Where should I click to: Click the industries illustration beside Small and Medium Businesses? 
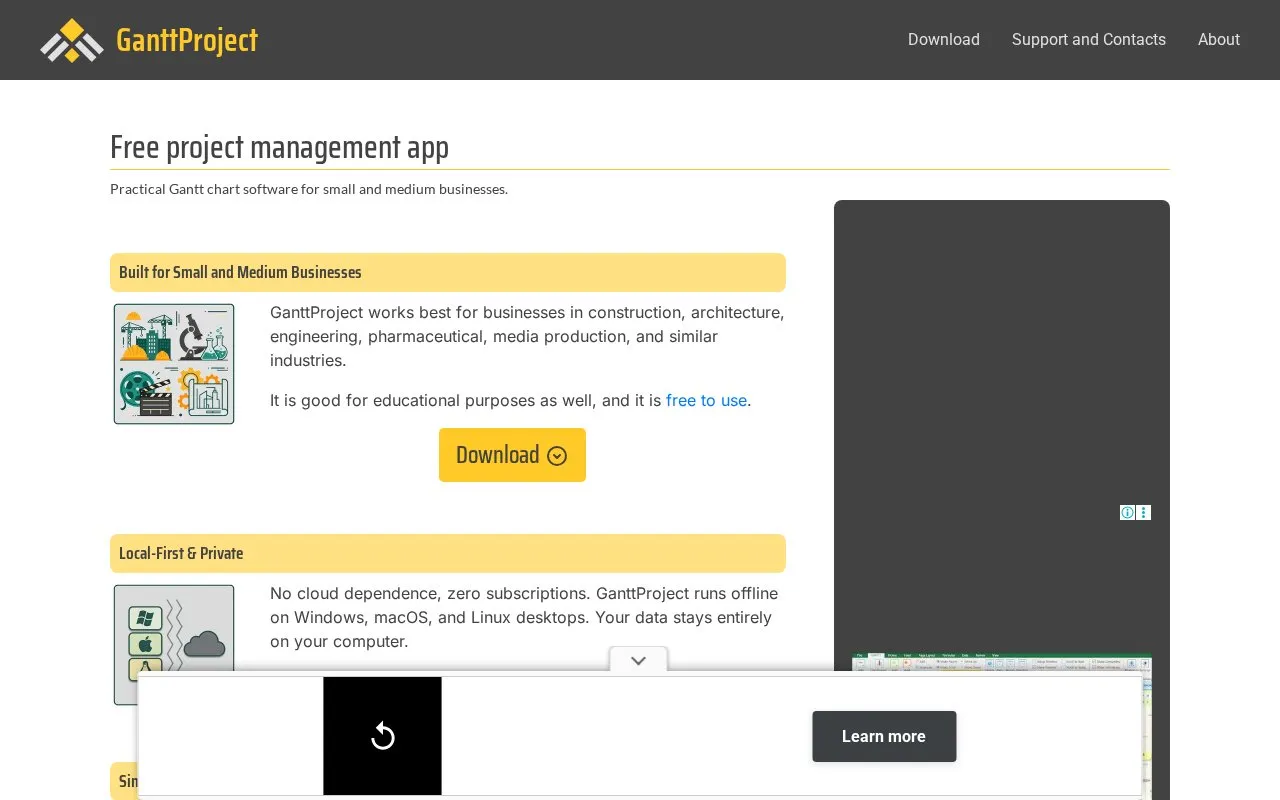(174, 364)
